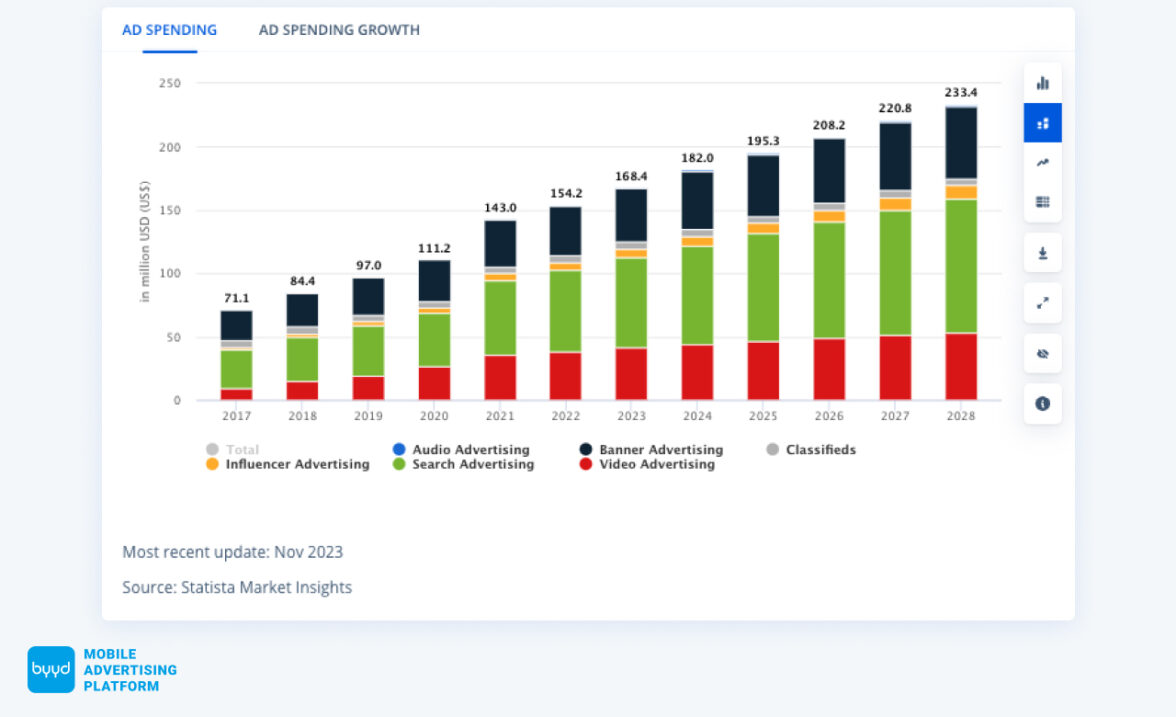This screenshot has height=717, width=1176.
Task: Select the bar chart view icon
Action: 1042,83
